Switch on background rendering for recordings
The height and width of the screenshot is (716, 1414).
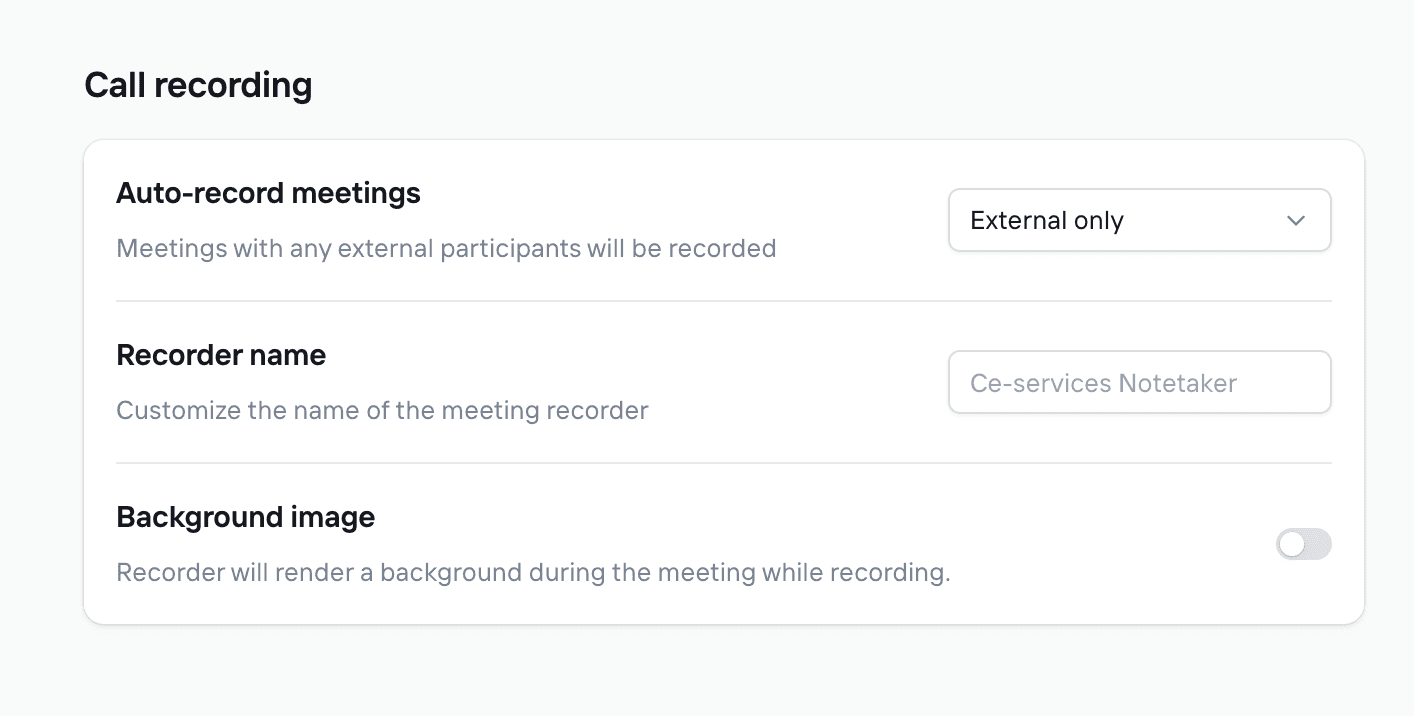[1304, 543]
